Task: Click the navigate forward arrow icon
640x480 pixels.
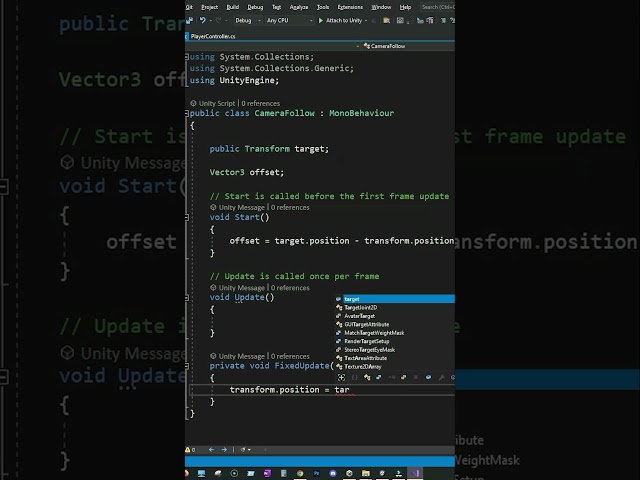Action: click(224, 449)
